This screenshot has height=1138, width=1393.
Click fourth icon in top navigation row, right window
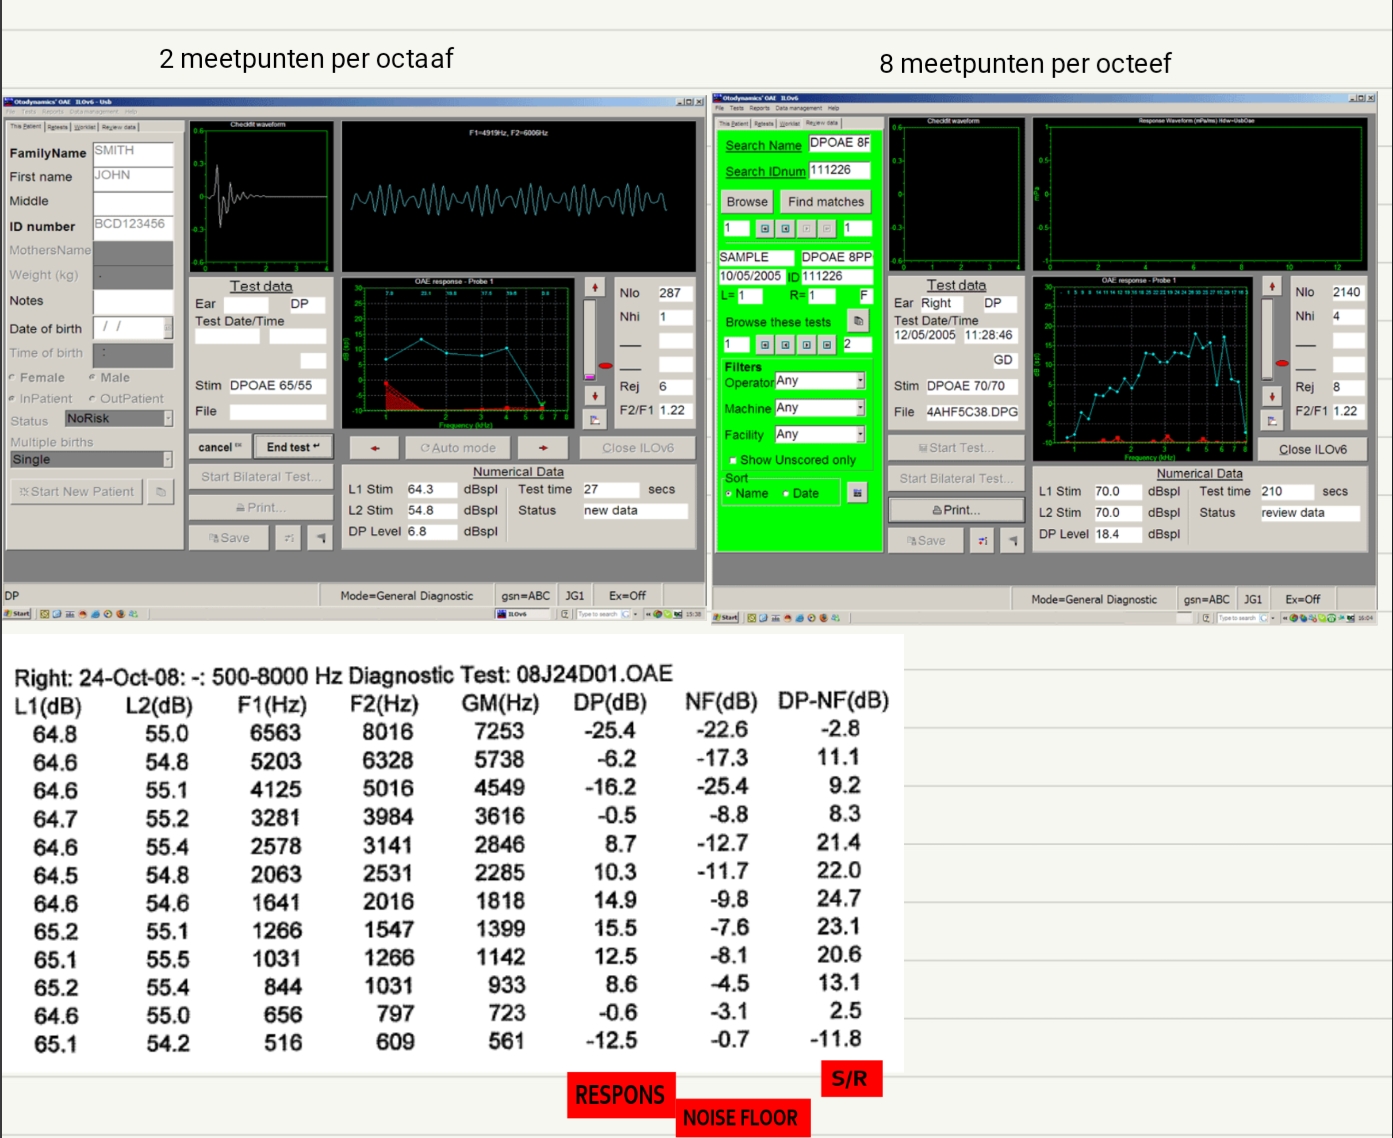pos(827,228)
